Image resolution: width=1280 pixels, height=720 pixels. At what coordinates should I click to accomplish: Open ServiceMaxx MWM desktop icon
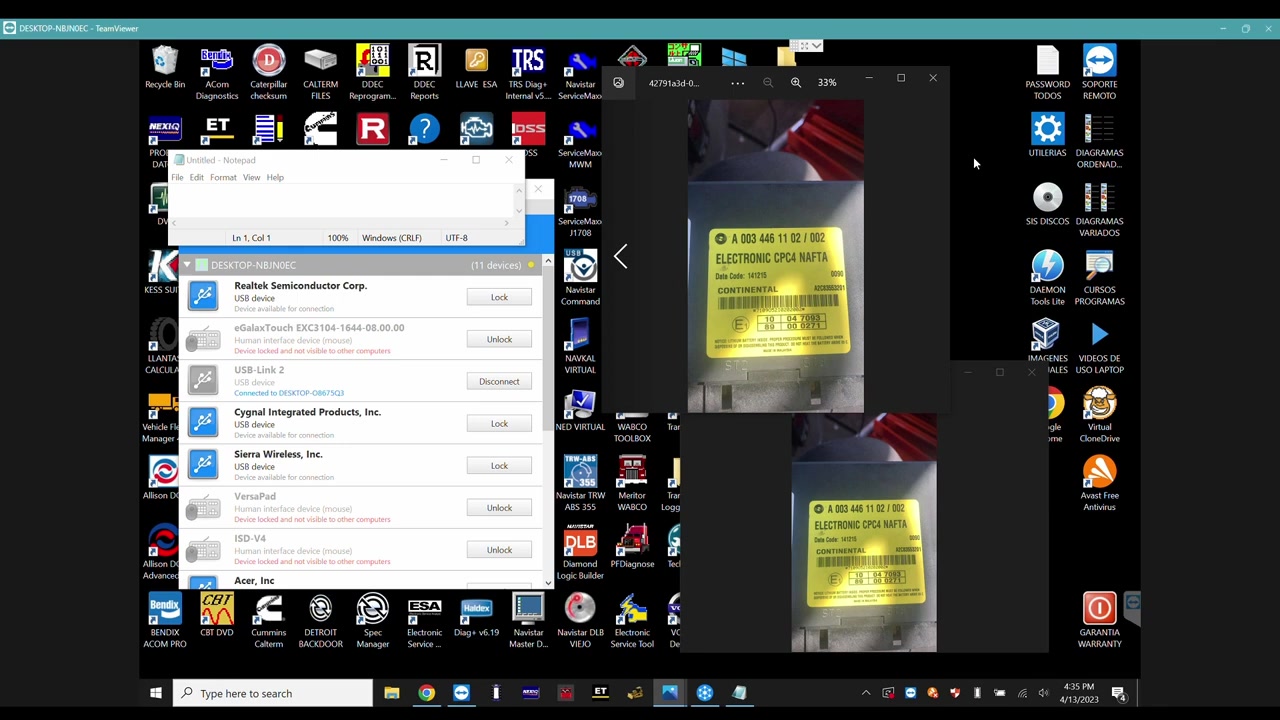pos(580,142)
